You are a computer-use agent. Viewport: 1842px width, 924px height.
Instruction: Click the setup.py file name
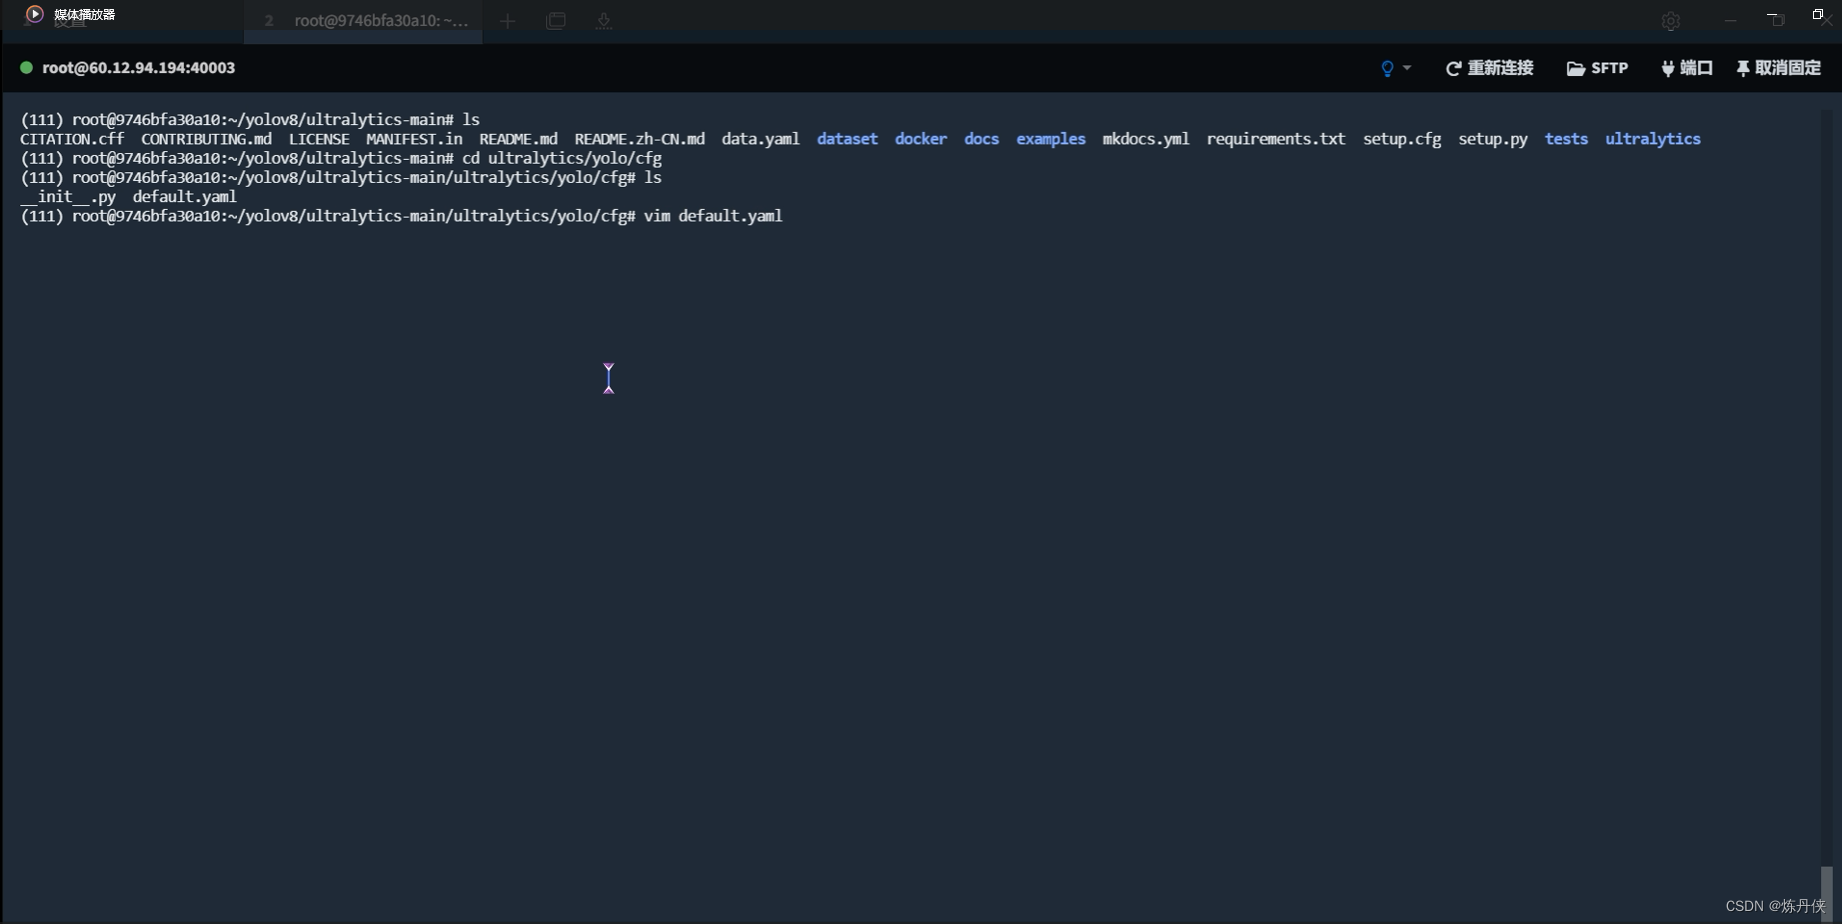tap(1493, 139)
